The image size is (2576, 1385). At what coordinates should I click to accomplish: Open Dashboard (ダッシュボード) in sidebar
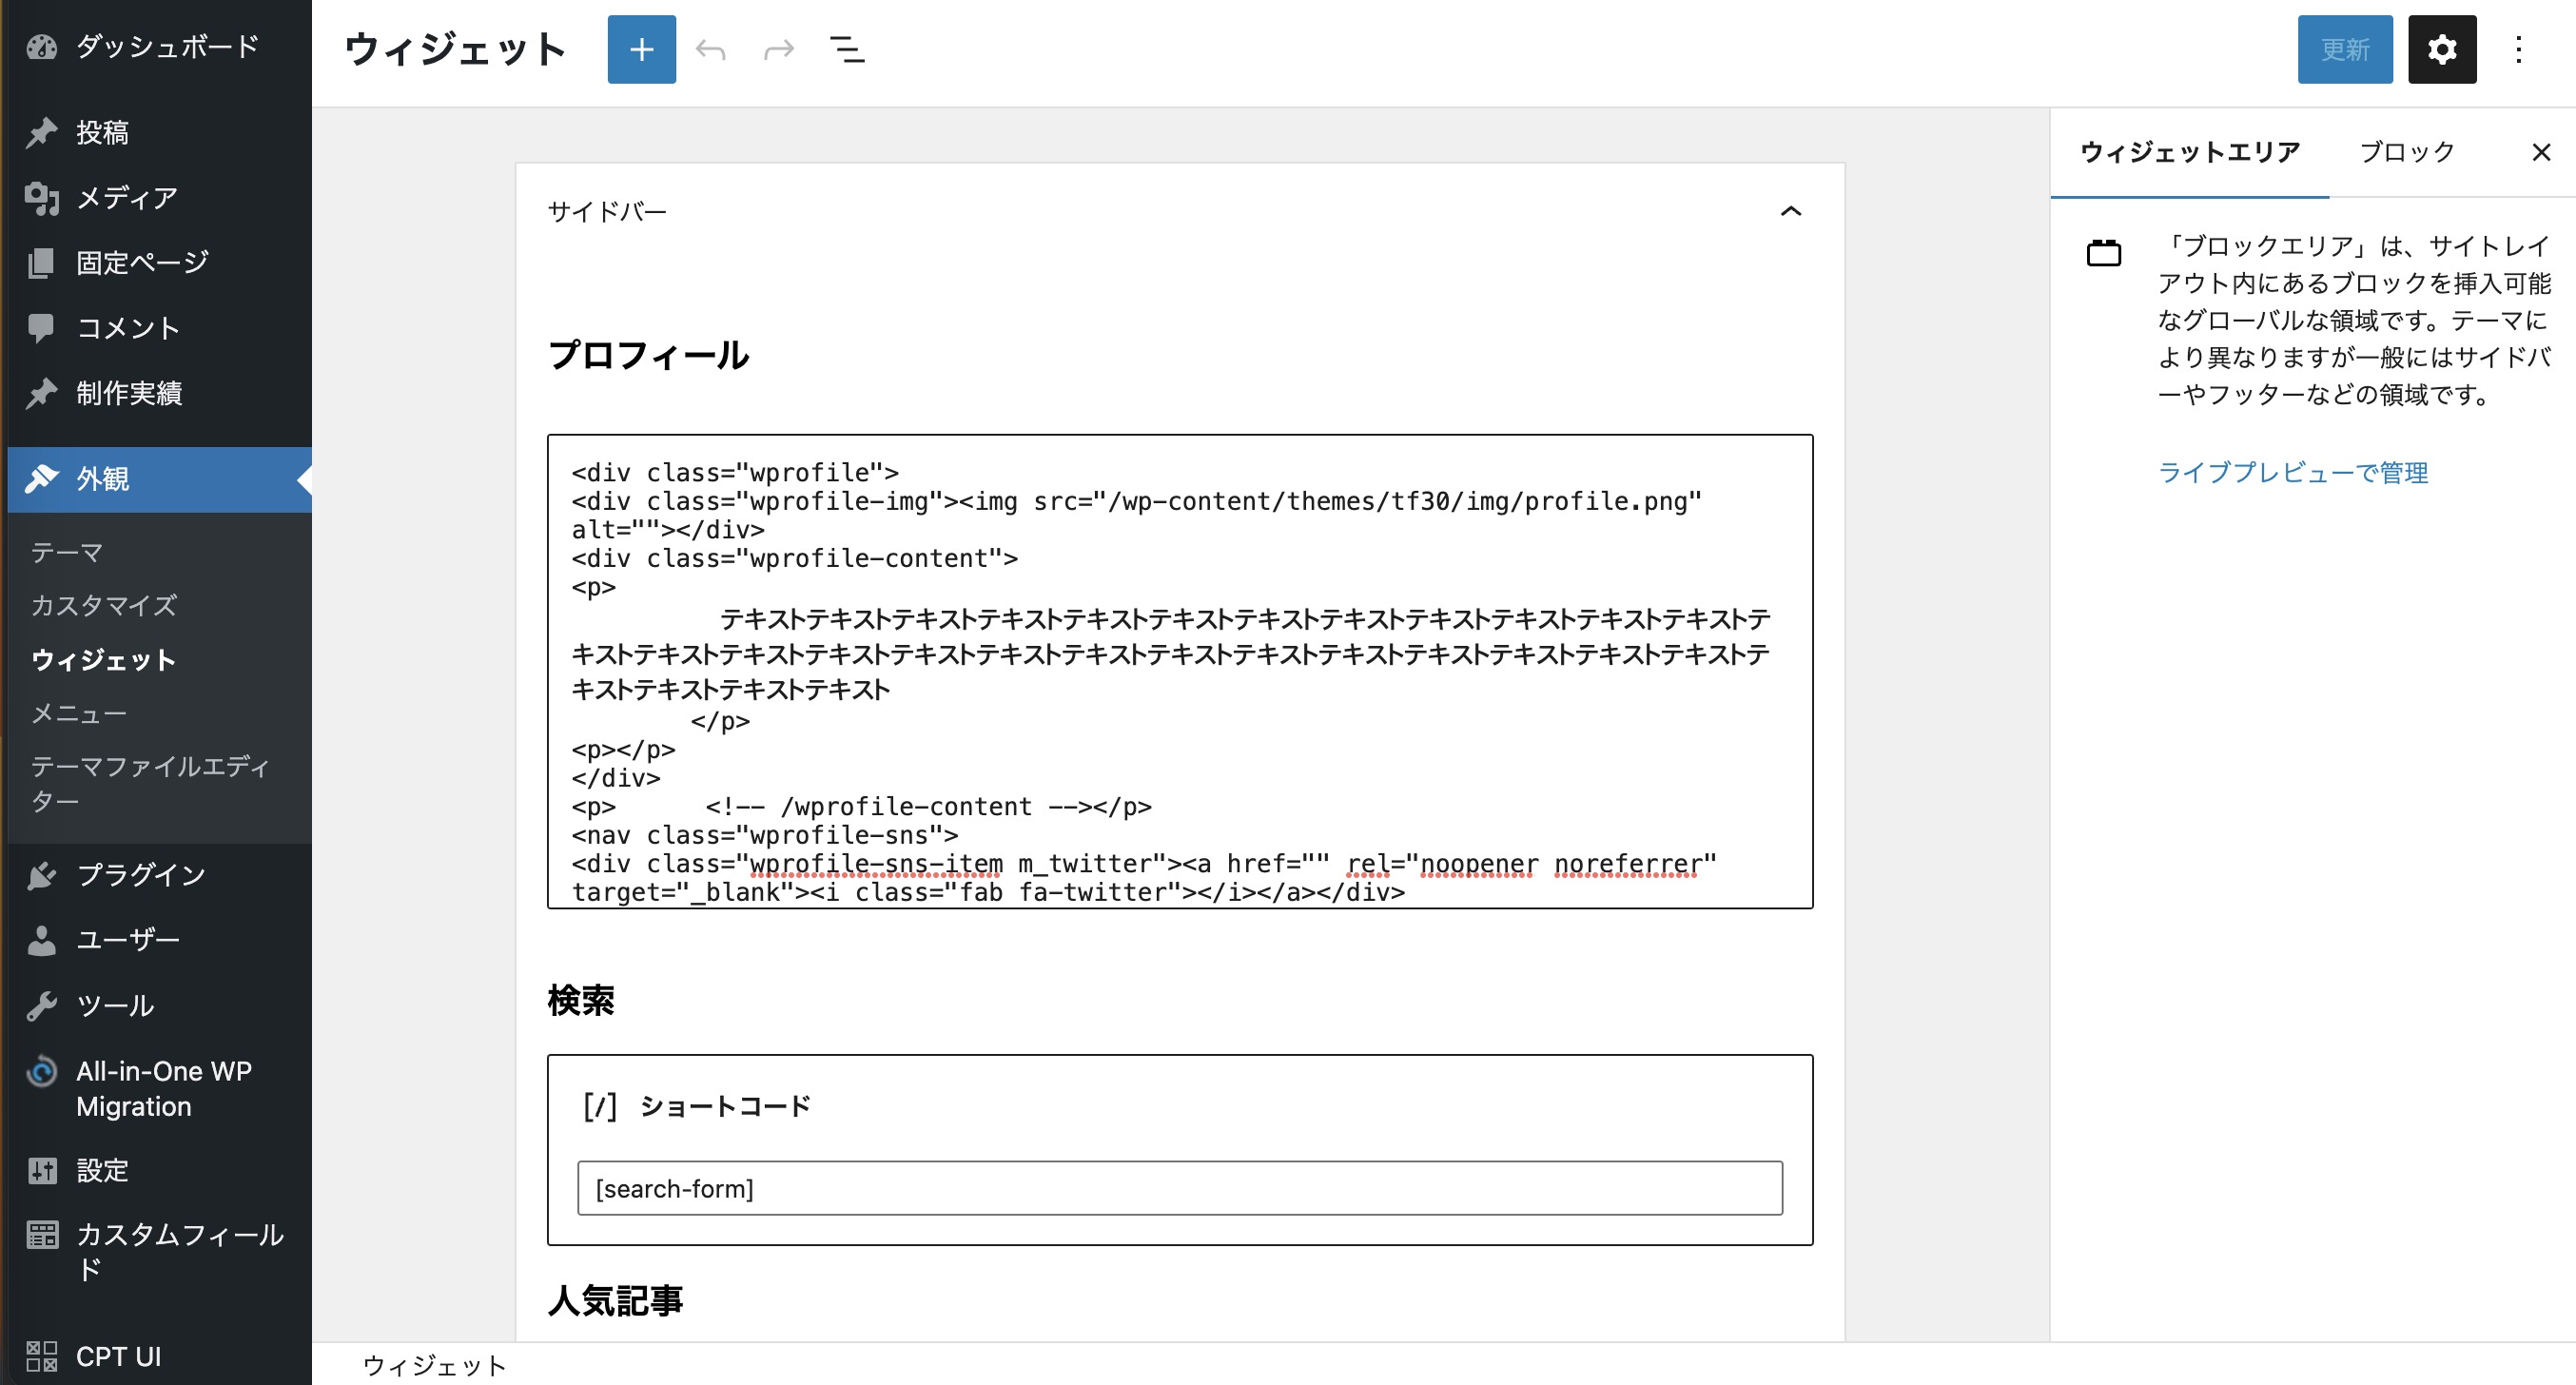point(166,46)
